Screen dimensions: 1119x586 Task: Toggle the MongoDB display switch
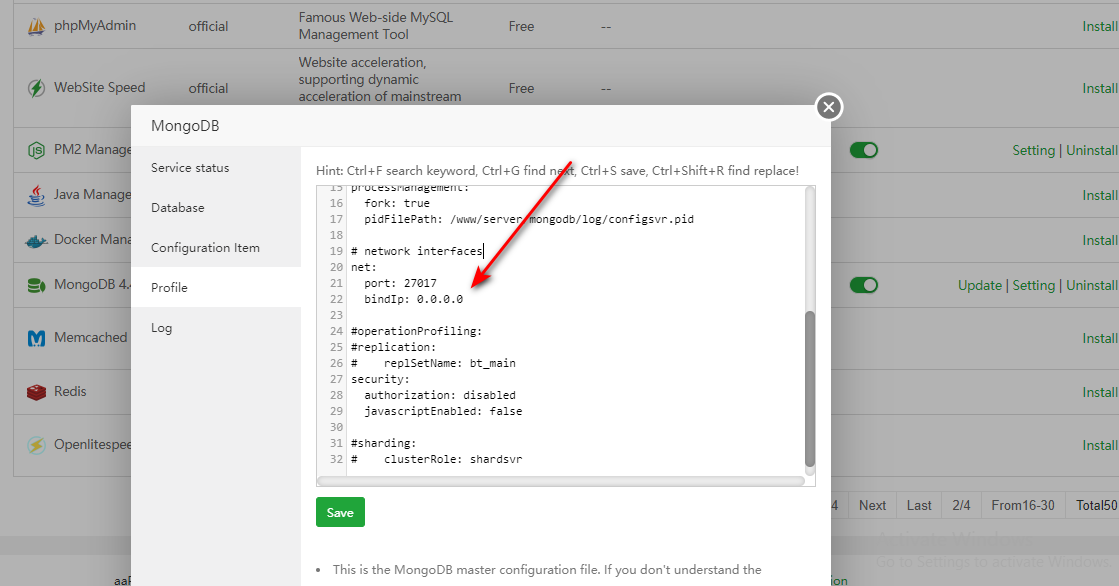pyautogui.click(x=863, y=285)
